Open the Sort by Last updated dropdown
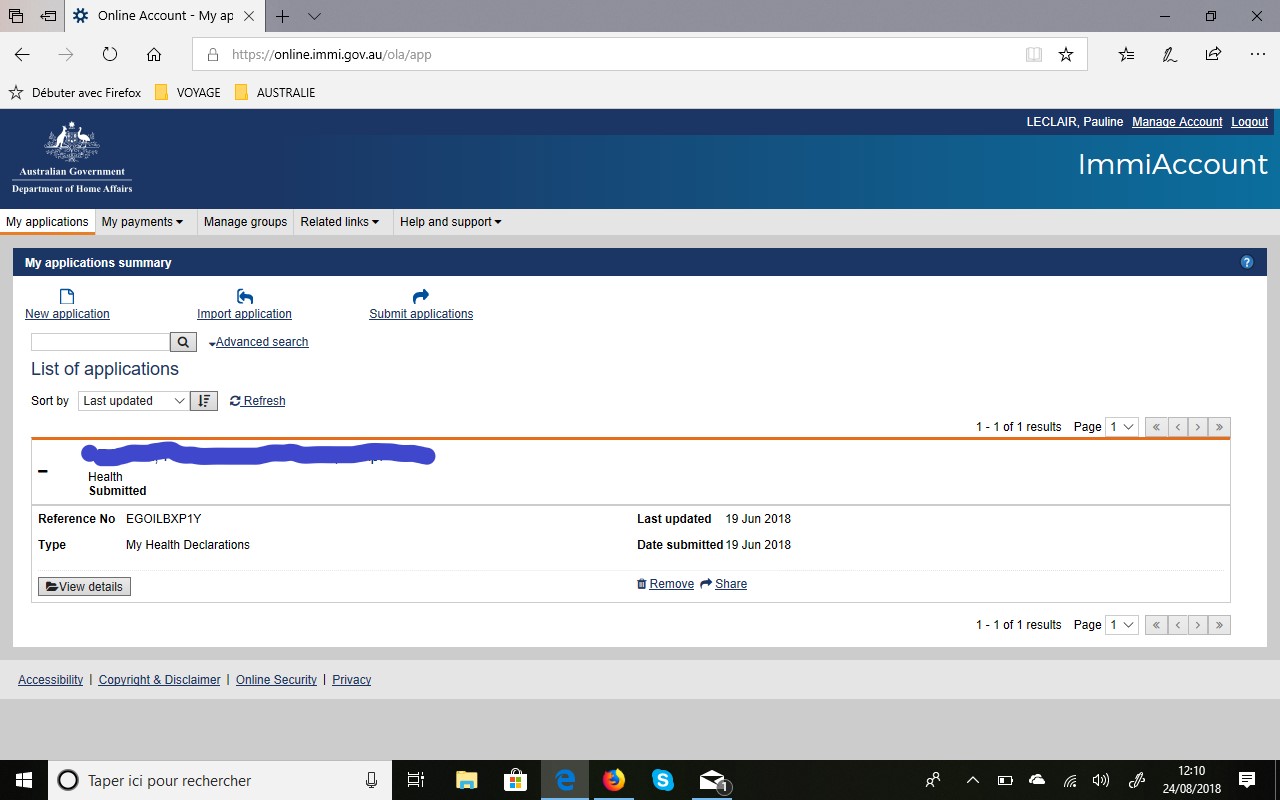Screen dimensions: 1280x800 click(x=133, y=401)
